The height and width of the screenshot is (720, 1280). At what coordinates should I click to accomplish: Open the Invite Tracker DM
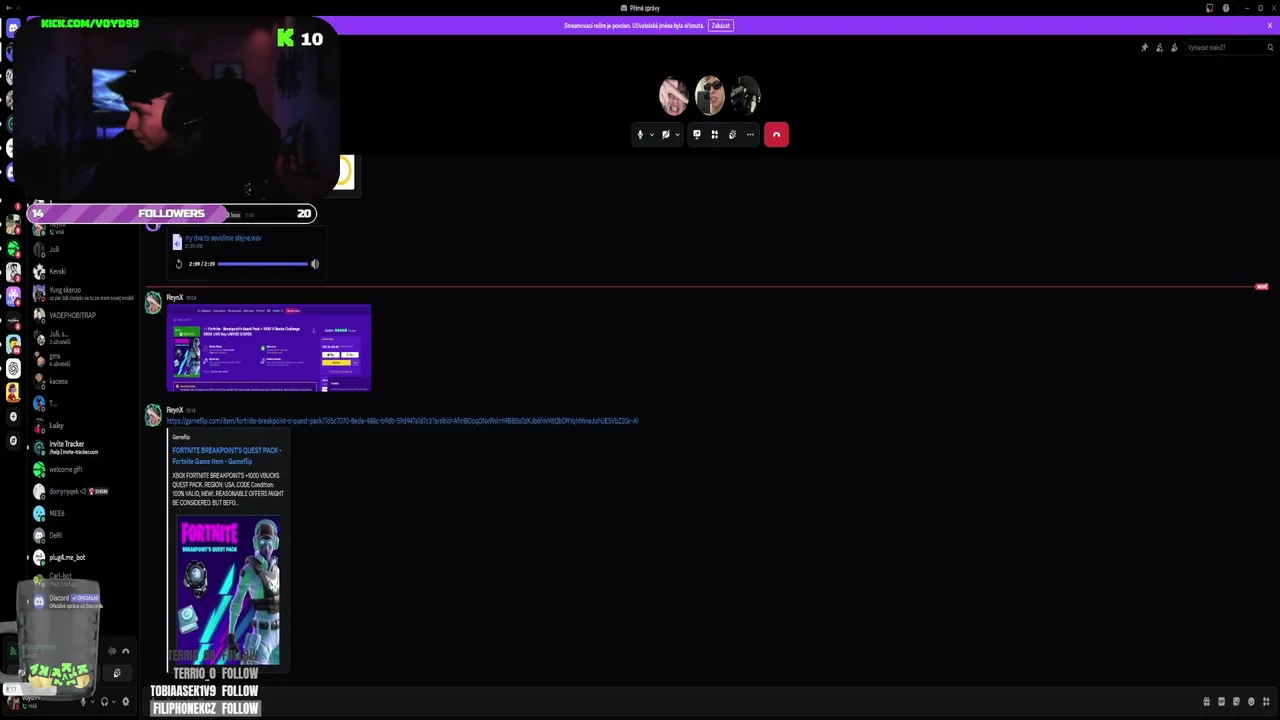82,447
